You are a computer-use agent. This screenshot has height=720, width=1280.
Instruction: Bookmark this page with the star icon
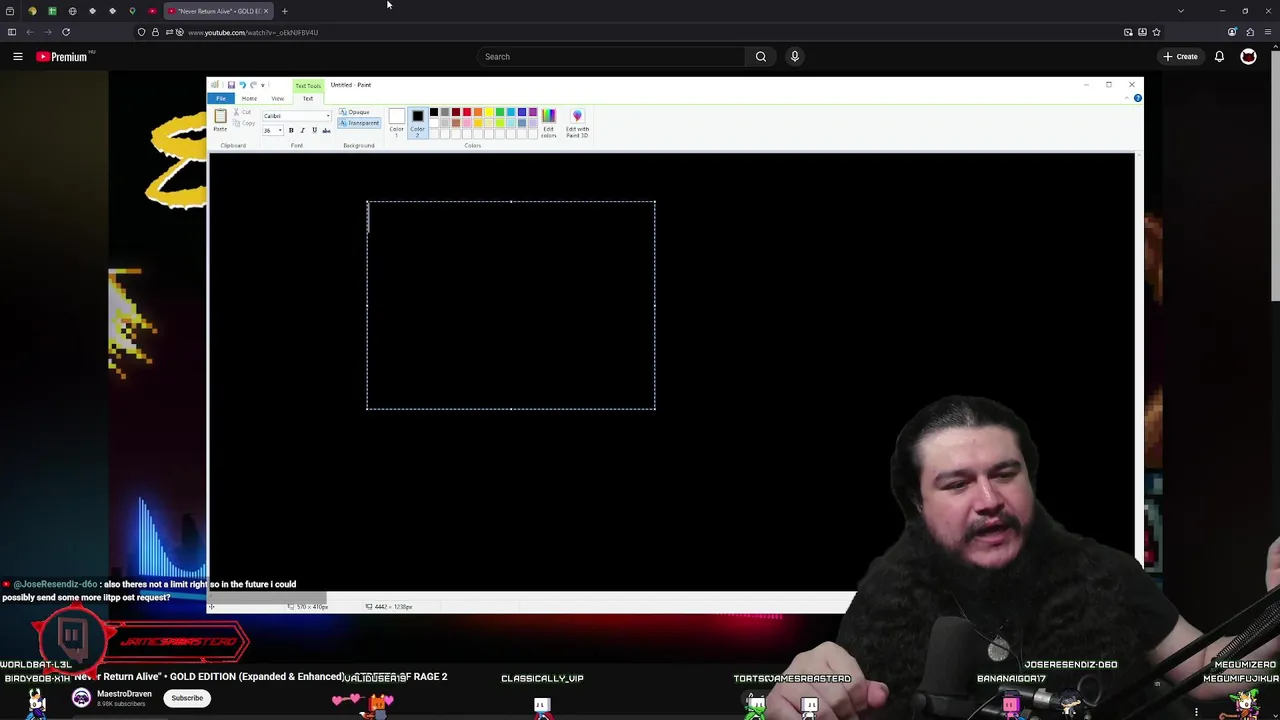[x=1156, y=32]
